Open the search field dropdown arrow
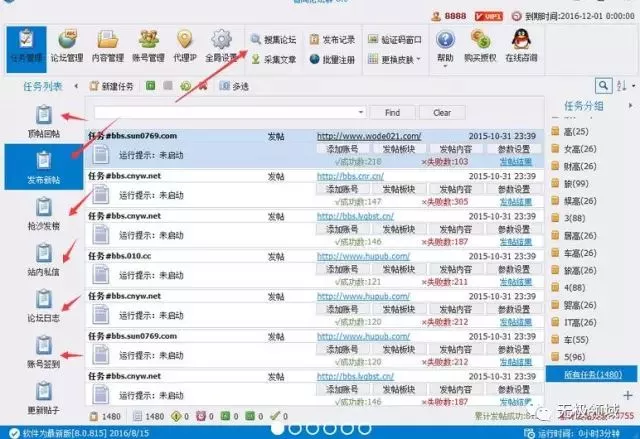This screenshot has width=640, height=439. pyautogui.click(x=361, y=112)
